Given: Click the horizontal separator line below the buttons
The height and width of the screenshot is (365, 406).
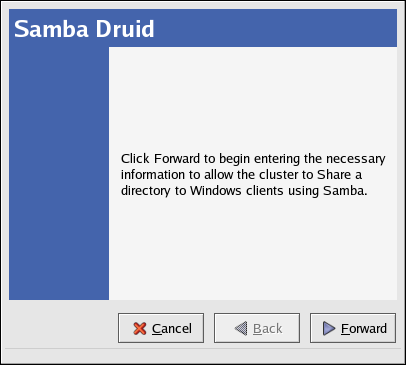Looking at the screenshot, I should click(203, 349).
